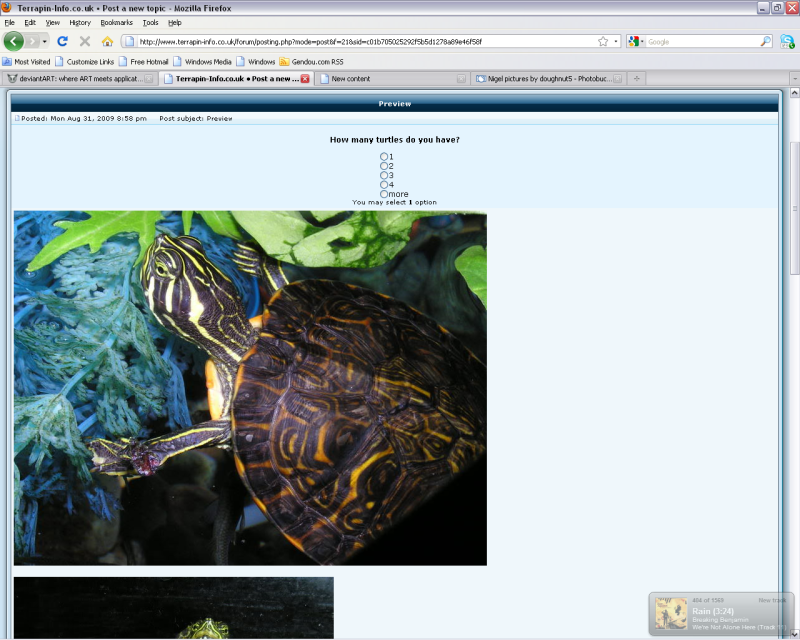The width and height of the screenshot is (800, 640).
Task: Open the back/forward history dropdown arrow
Action: coord(45,41)
